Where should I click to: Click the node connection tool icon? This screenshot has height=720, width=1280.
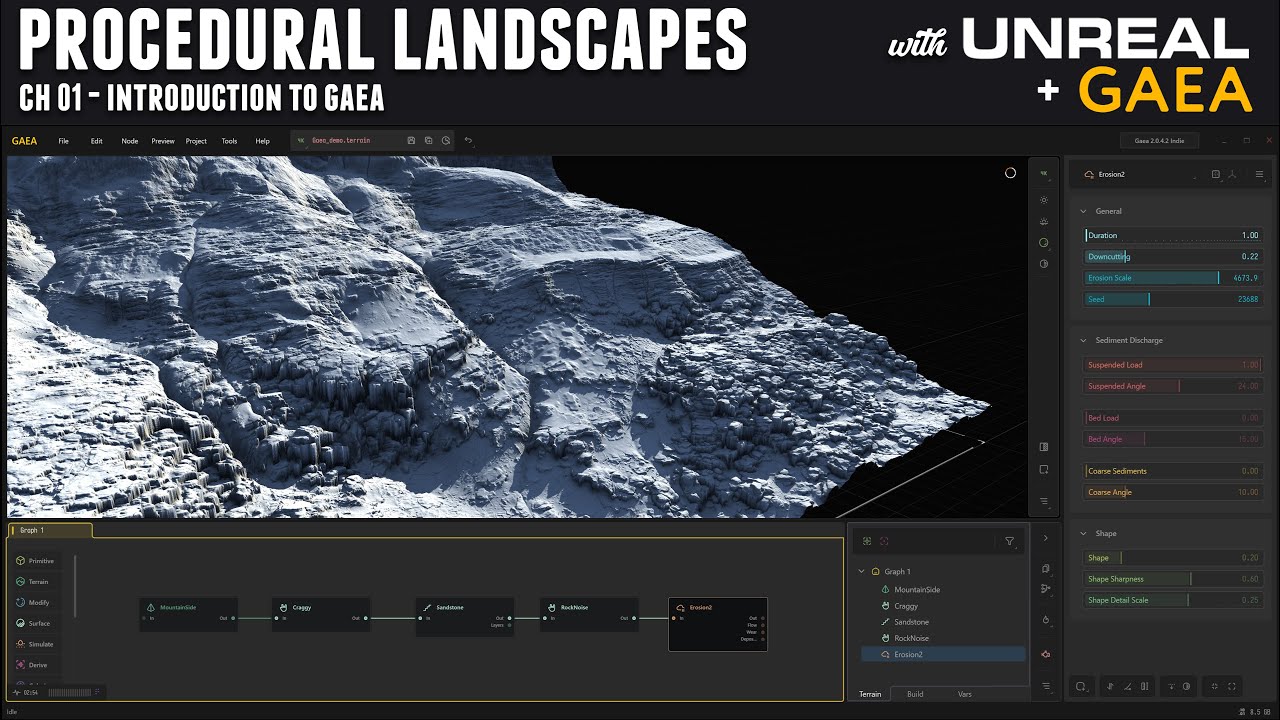(x=1046, y=589)
